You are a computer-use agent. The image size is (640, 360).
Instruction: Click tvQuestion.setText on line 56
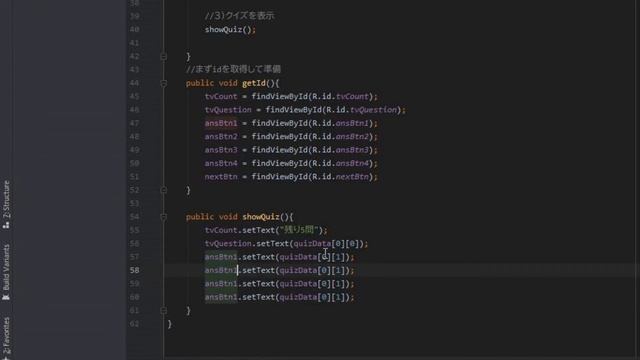click(x=247, y=244)
